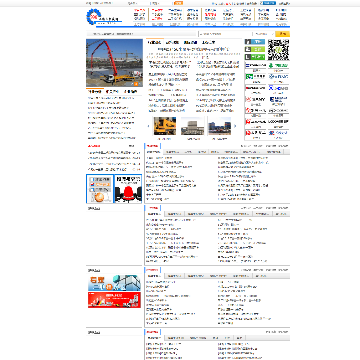Viewport: 360px width, 360px height.
Task: Select the orange slide indicator on pump truck photo
Action: pos(136,84)
